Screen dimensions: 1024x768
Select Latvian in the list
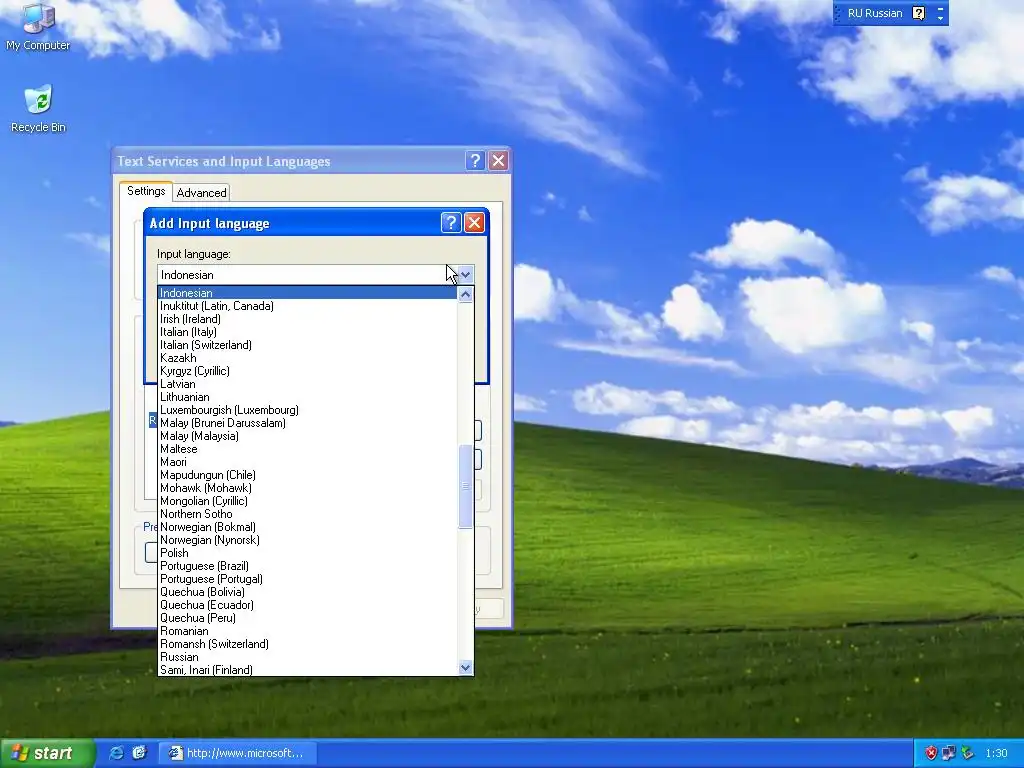coord(308,384)
